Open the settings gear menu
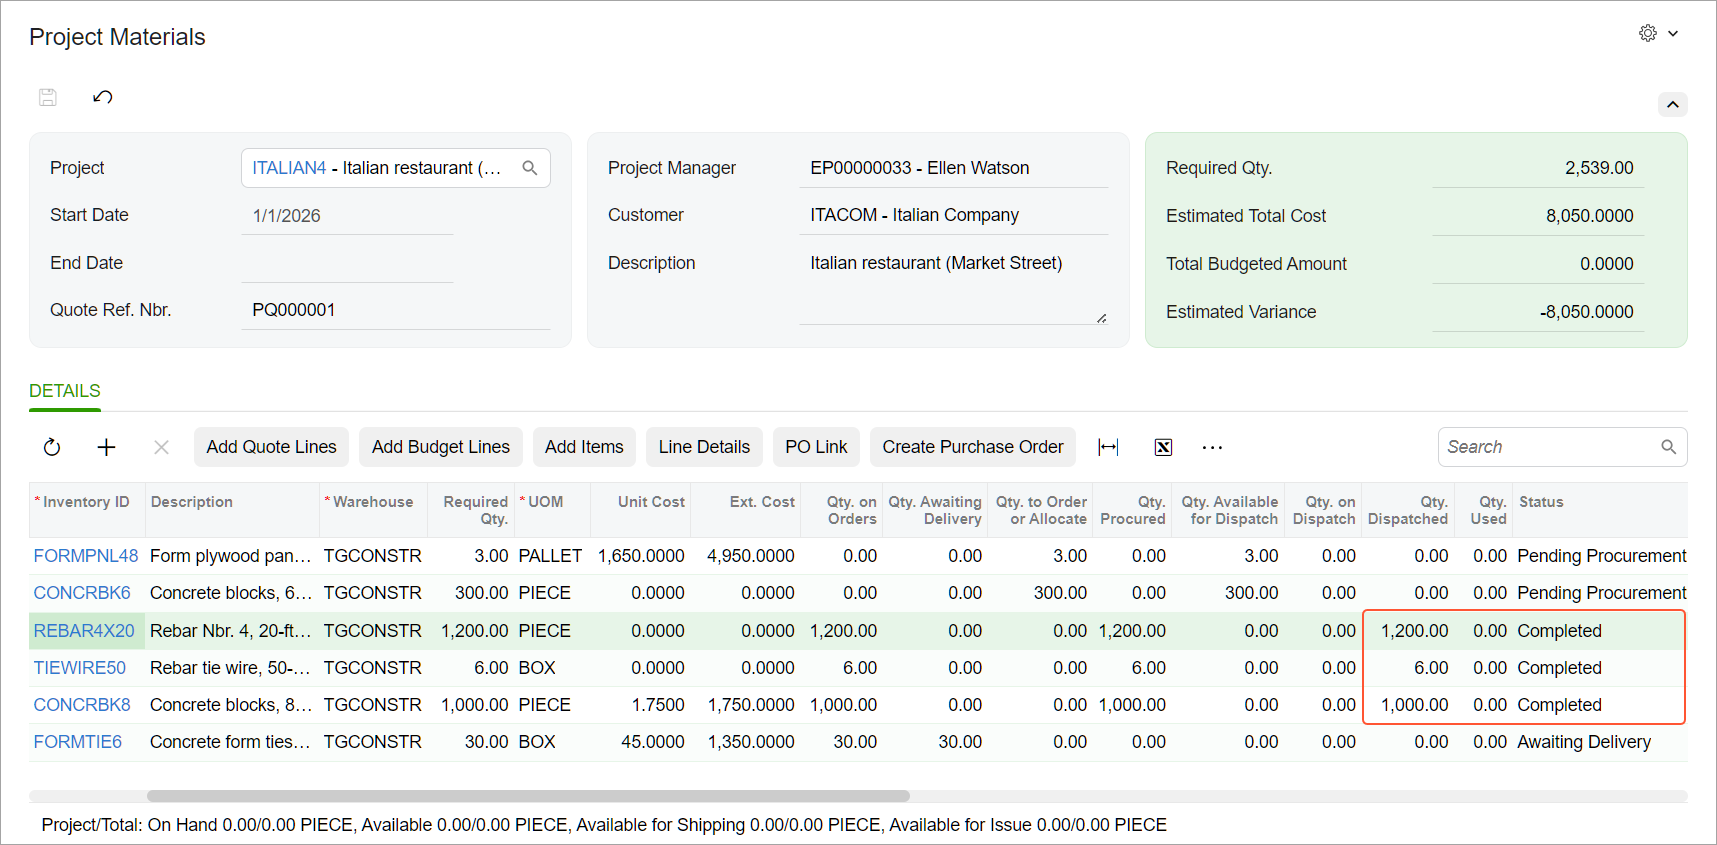The image size is (1717, 845). tap(1648, 33)
